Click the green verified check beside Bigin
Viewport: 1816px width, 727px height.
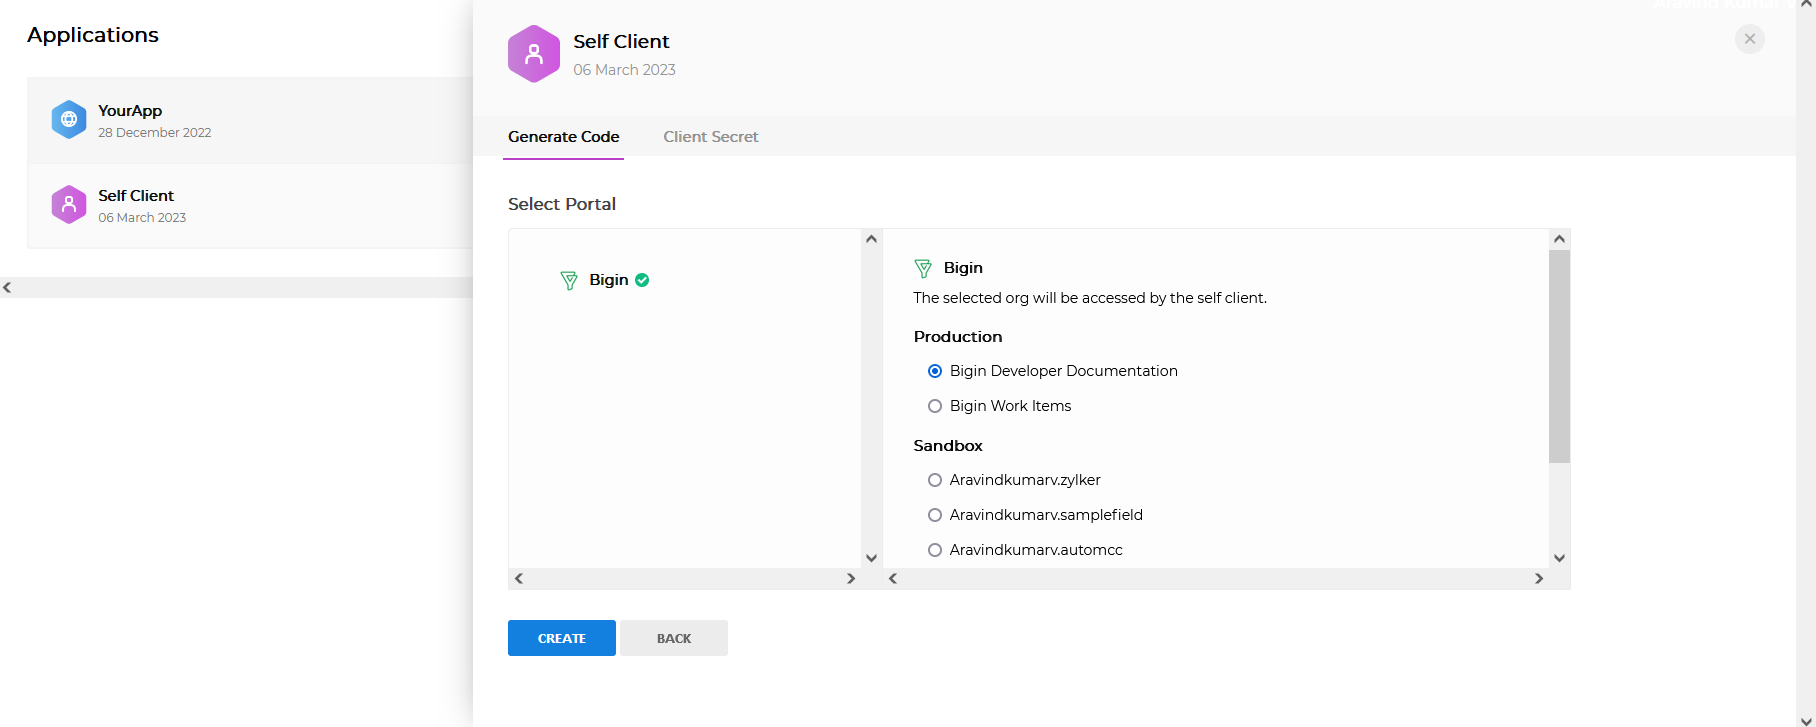642,280
